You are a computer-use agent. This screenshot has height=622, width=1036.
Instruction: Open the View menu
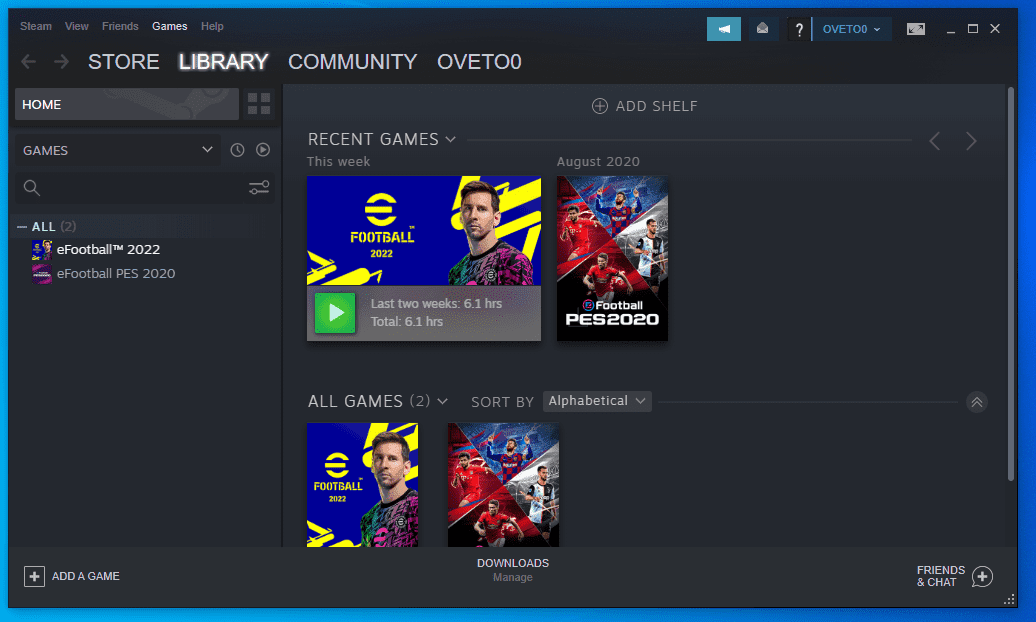(77, 26)
